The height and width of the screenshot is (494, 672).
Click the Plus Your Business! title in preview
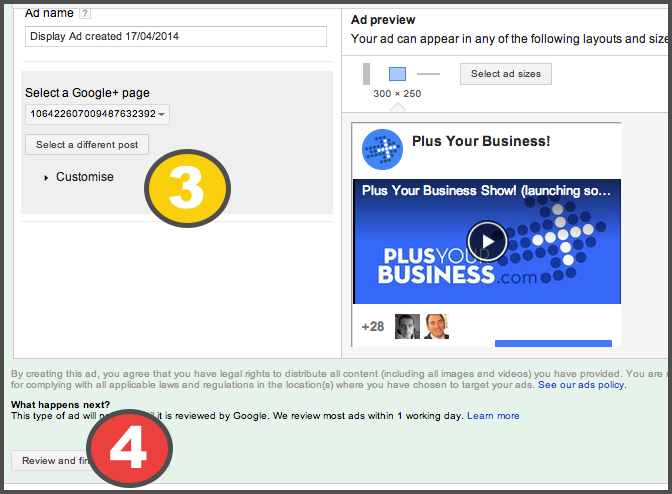(481, 141)
